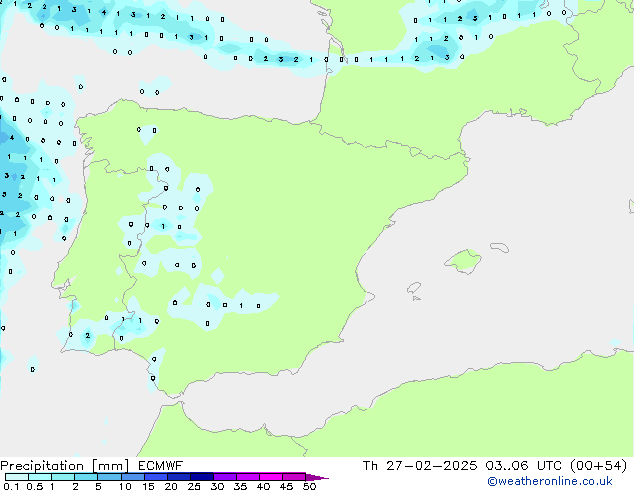Click the '03..06 UTC' time range text
This screenshot has height=490, width=634.
coord(523,466)
